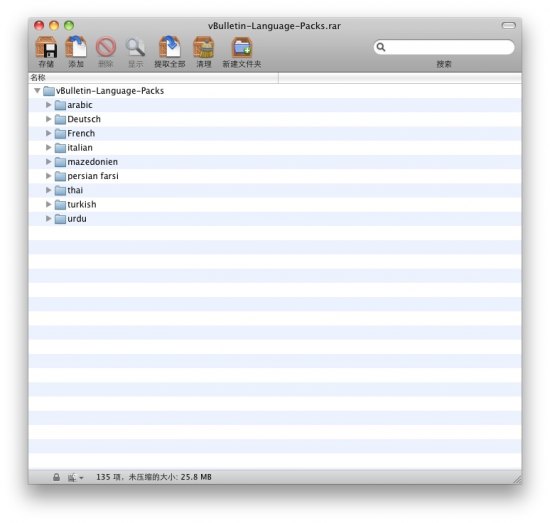The height and width of the screenshot is (523, 550).
Task: Click the 'mazedonien' folder name
Action: pos(93,162)
